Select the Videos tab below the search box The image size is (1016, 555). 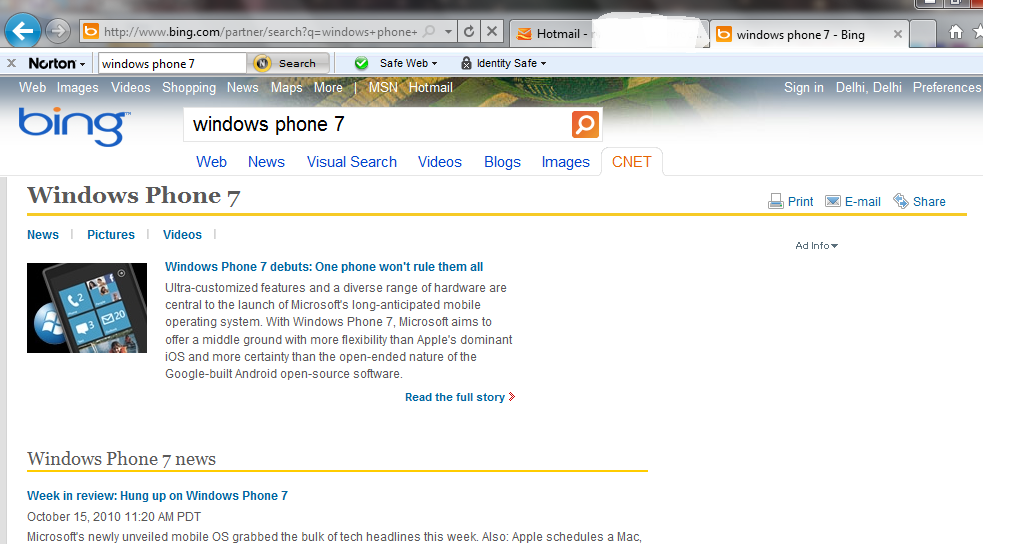click(439, 162)
